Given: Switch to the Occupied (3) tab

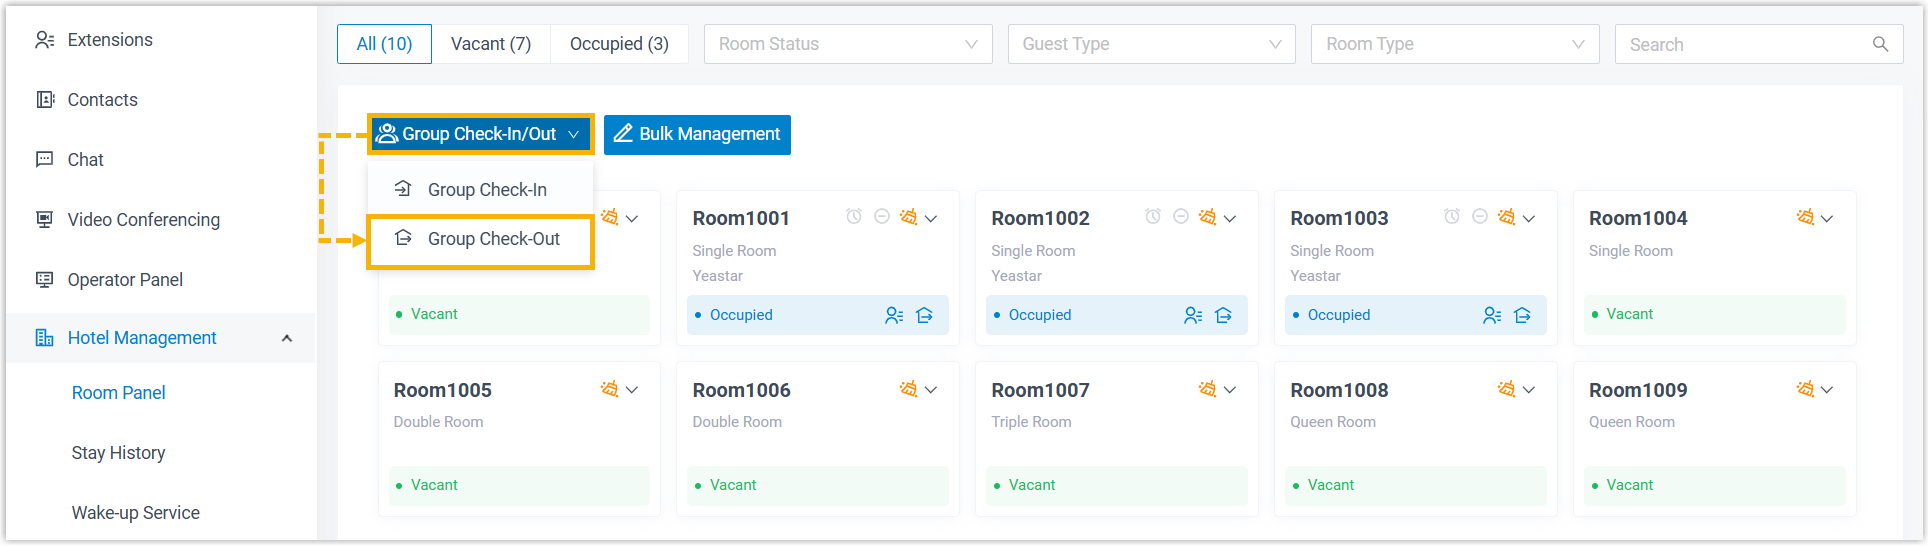Looking at the screenshot, I should (619, 44).
